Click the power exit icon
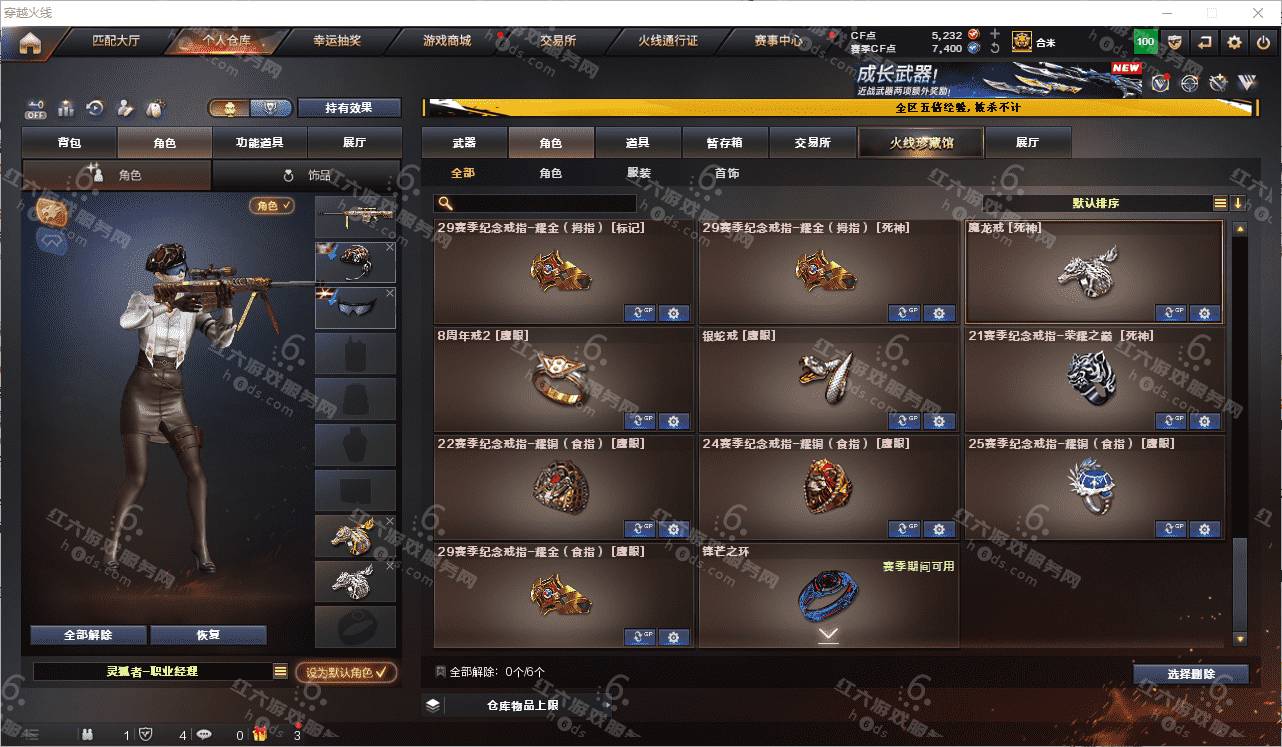The height and width of the screenshot is (747, 1282). (x=1264, y=42)
